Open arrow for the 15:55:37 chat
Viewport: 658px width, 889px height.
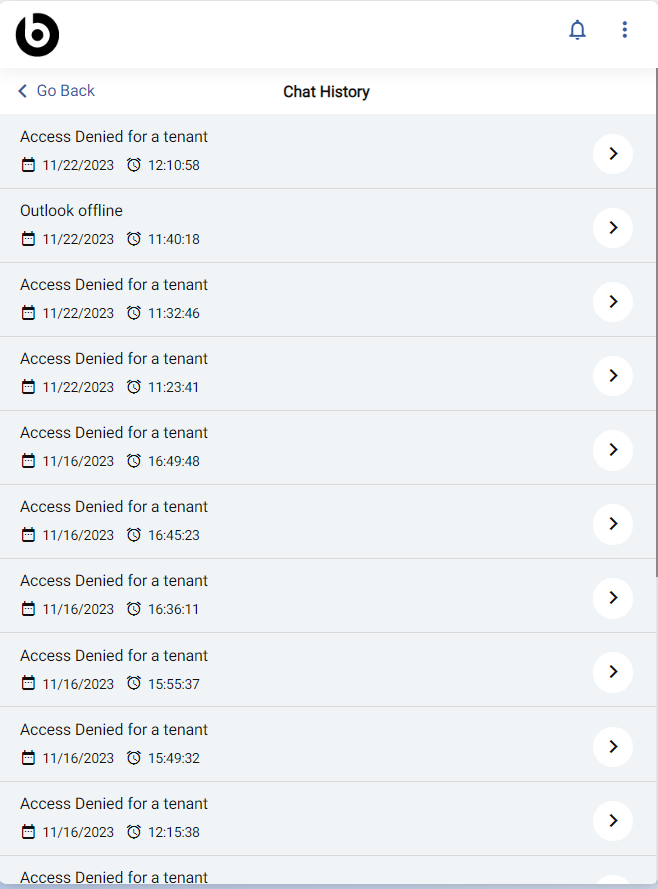coord(613,672)
